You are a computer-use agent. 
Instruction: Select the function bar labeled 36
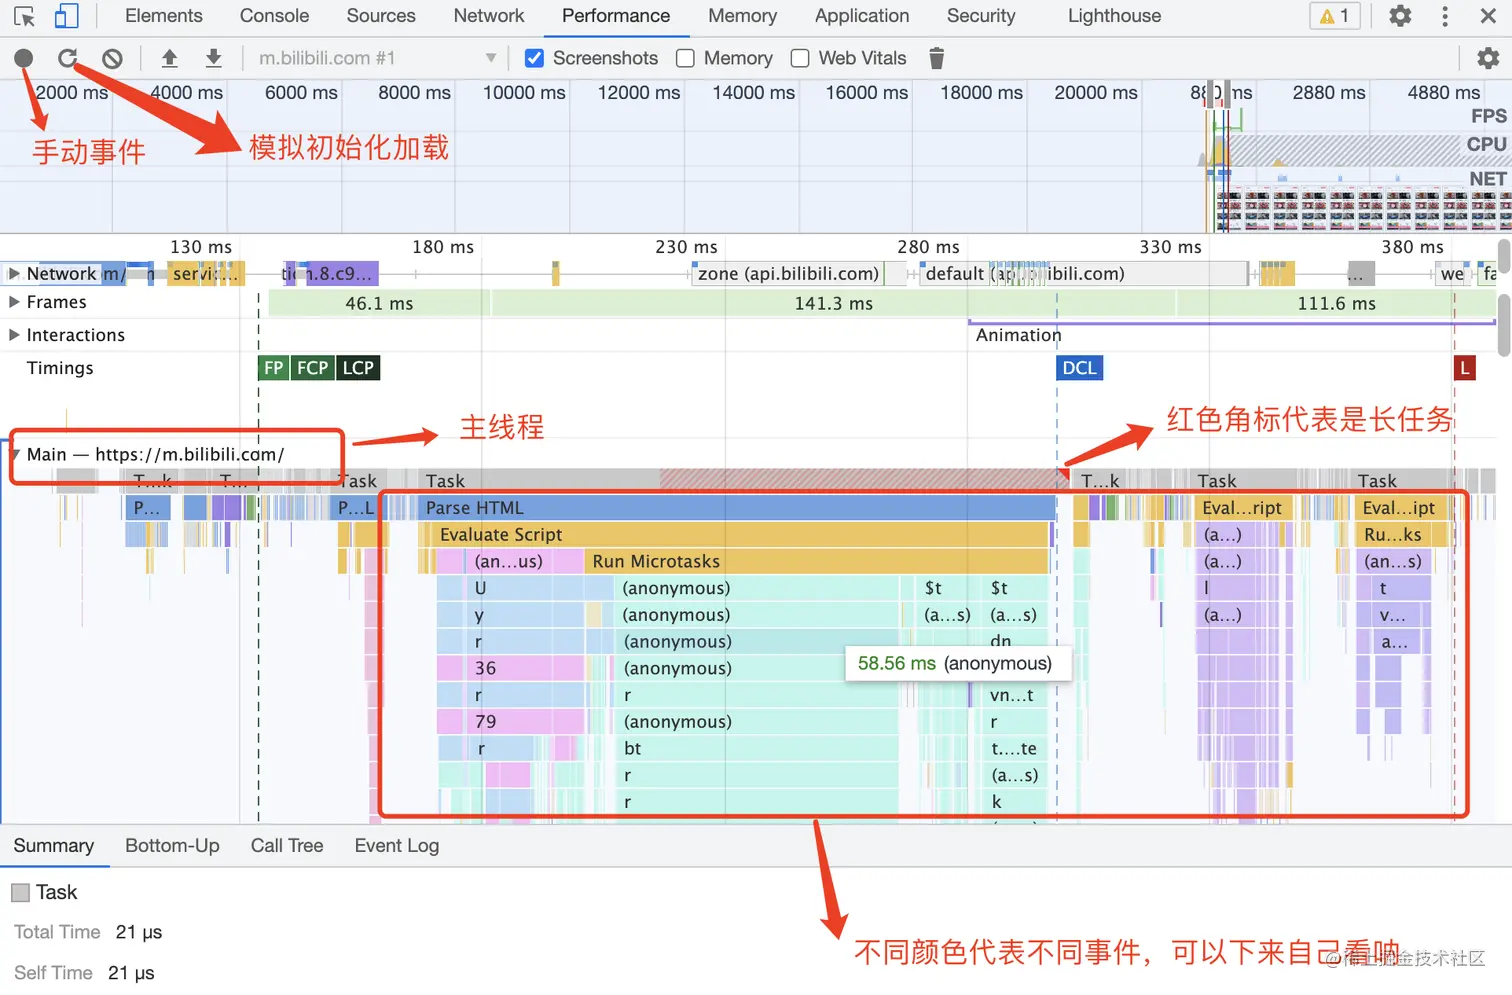click(x=510, y=668)
